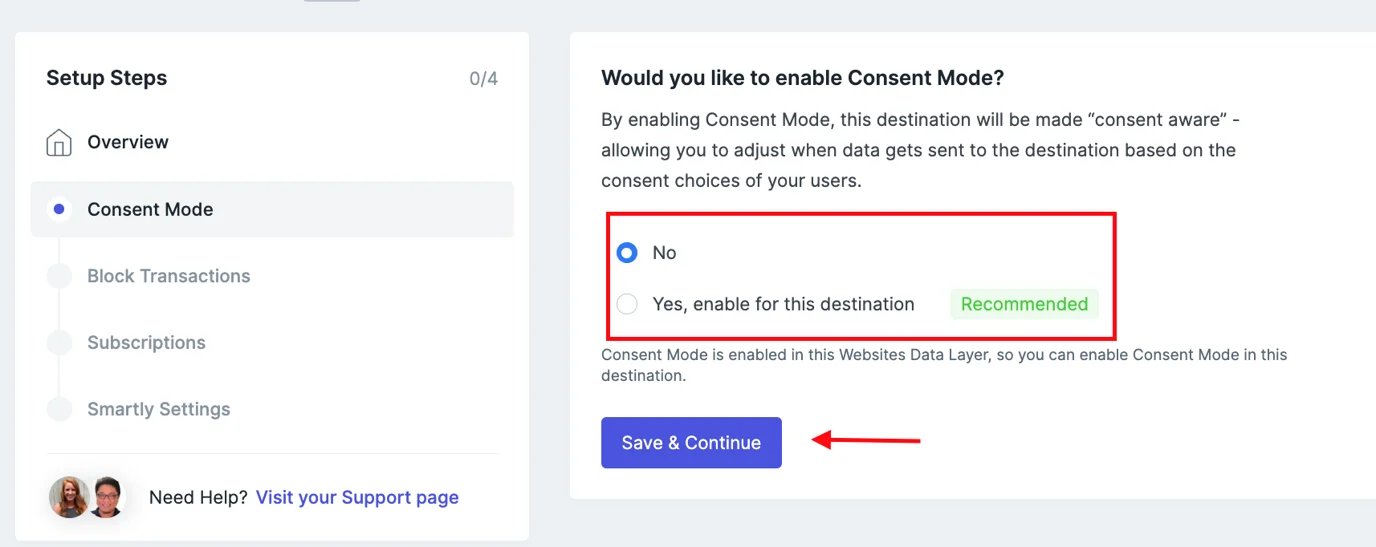Select the Consent Mode step label
The height and width of the screenshot is (547, 1376).
tap(150, 209)
